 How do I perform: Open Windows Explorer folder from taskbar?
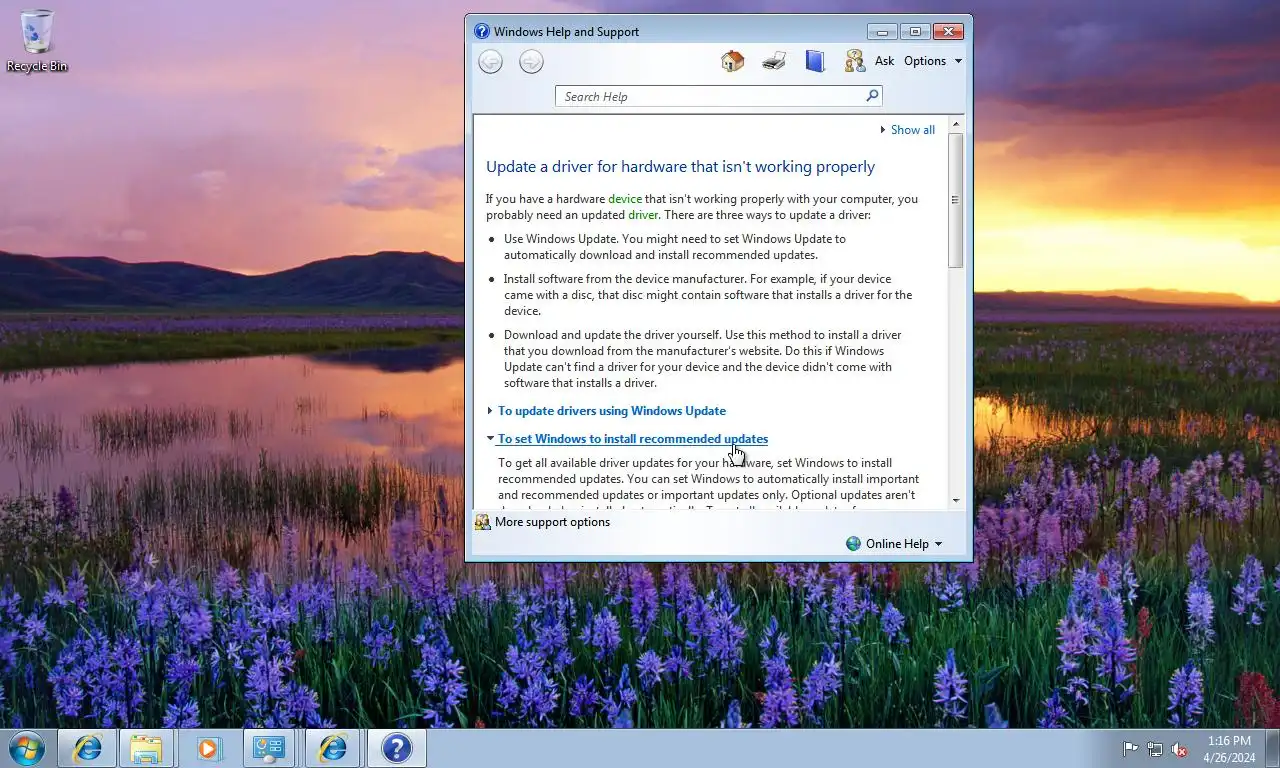(147, 748)
